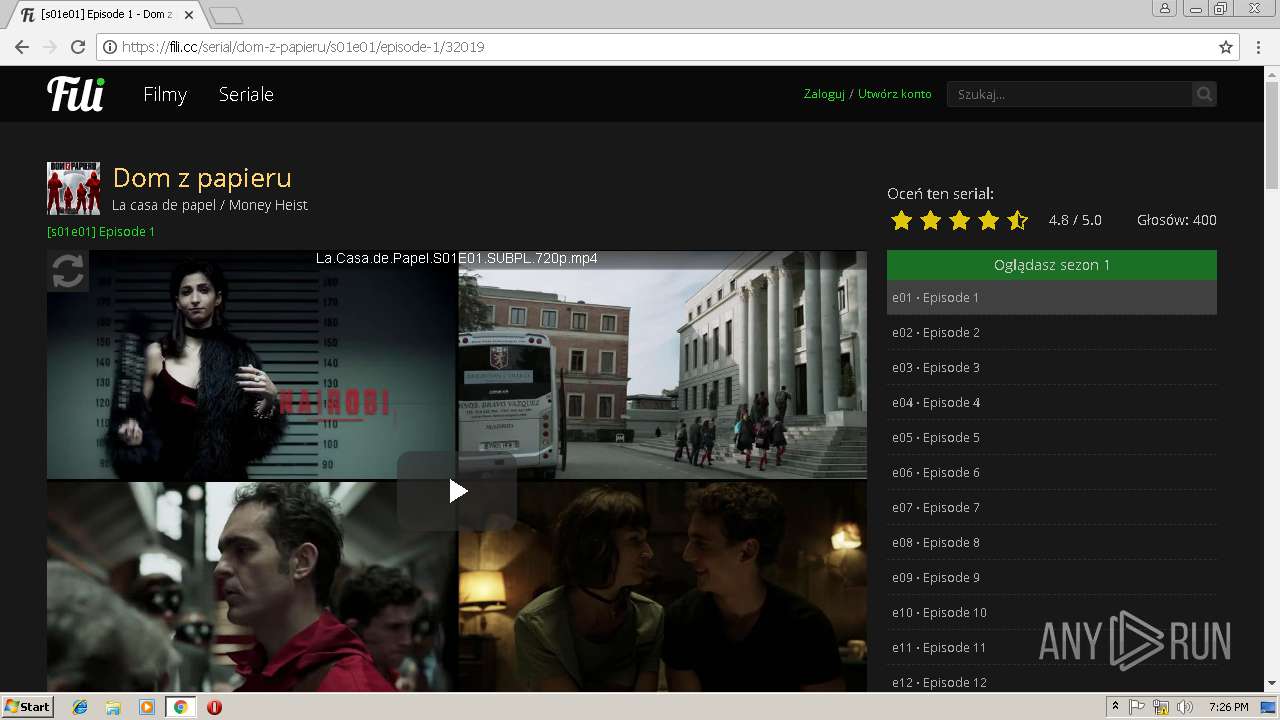Screen dimensions: 1280x720
Task: Click the site info icon in address bar
Action: [109, 47]
